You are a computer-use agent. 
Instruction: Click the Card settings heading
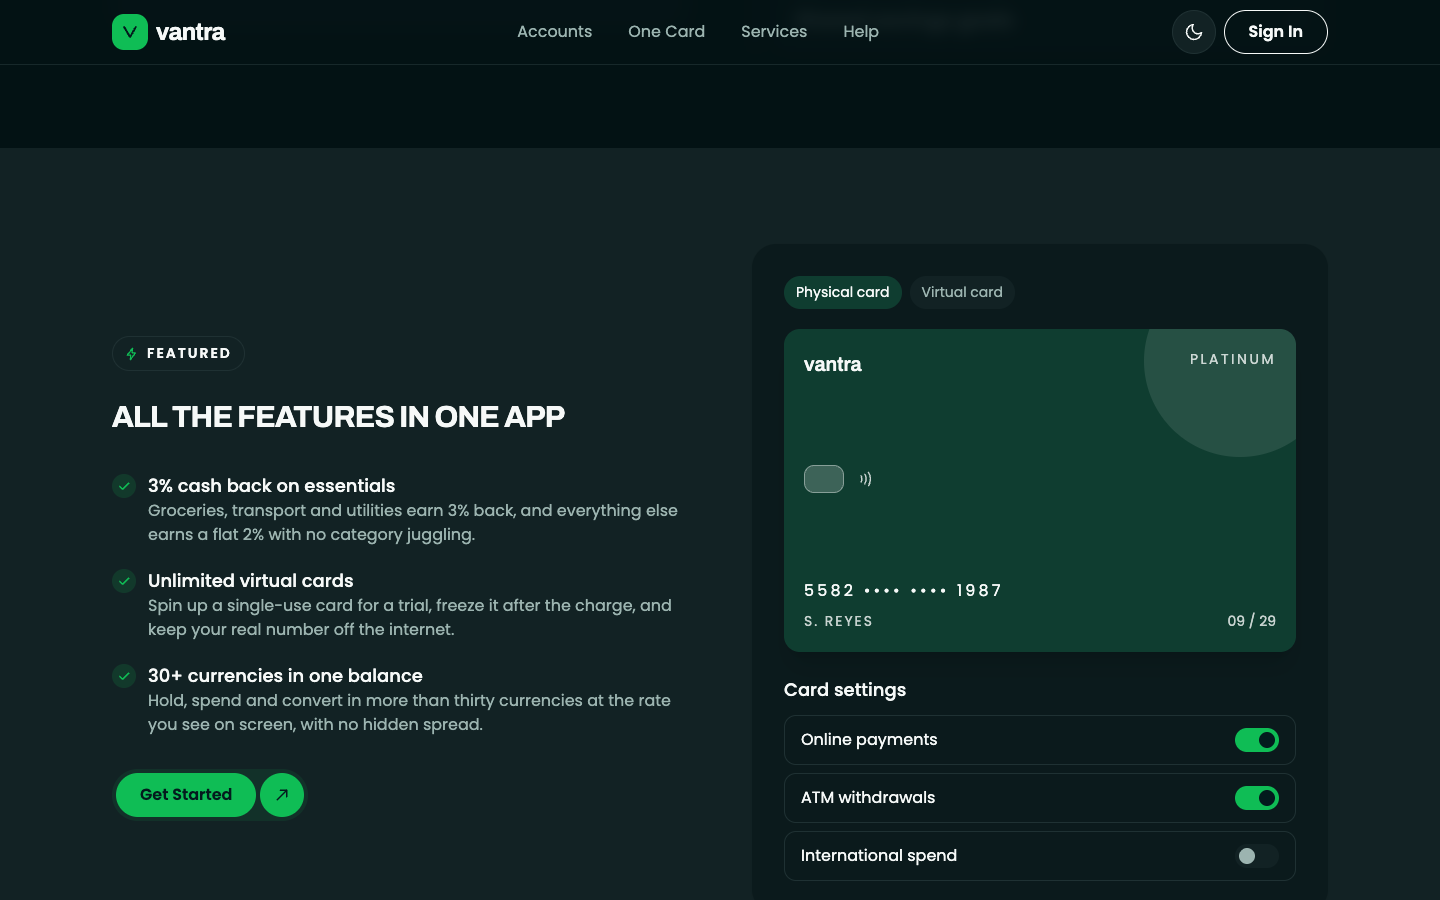[x=845, y=690]
